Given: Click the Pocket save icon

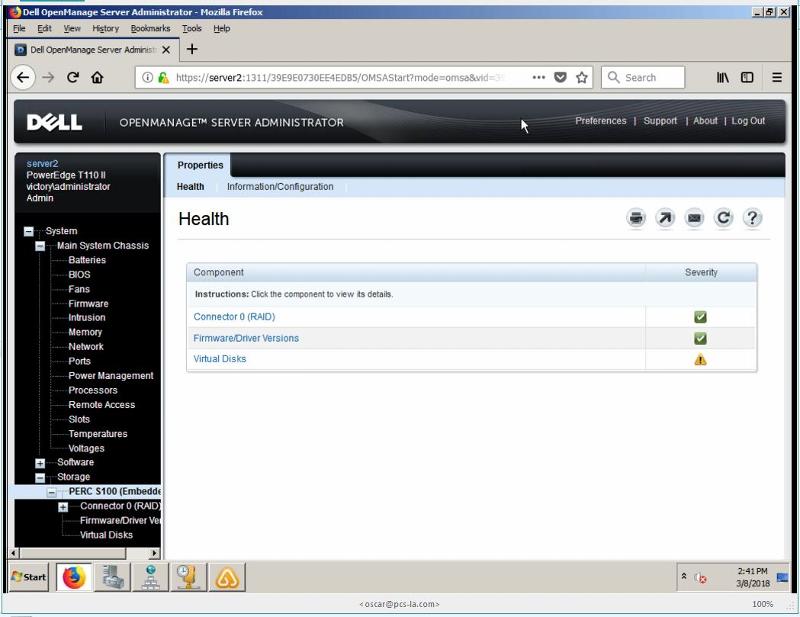Looking at the screenshot, I should click(x=560, y=78).
